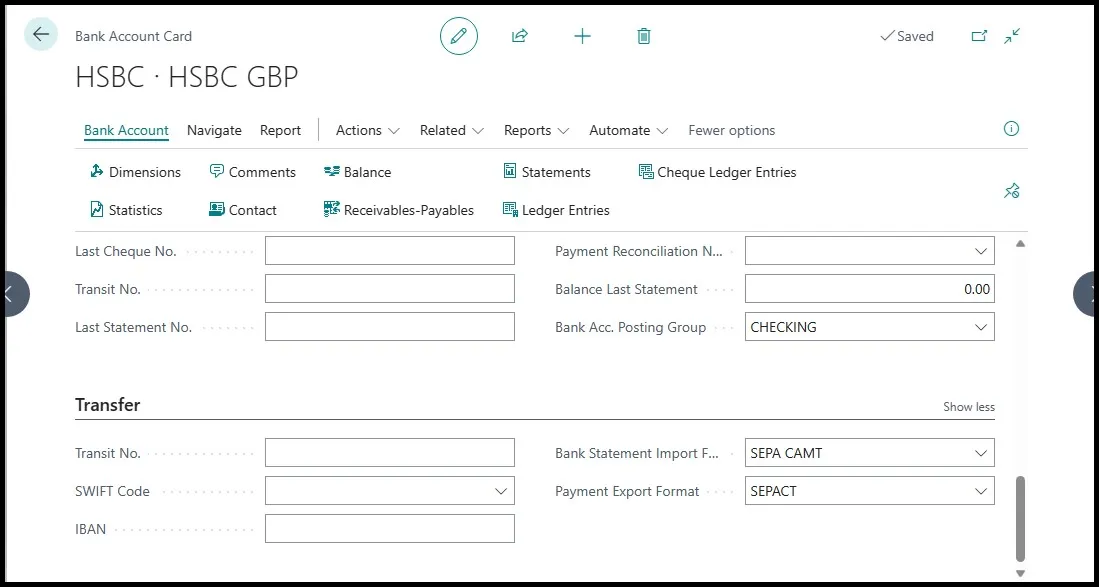Click the Saved status indicator
1099x587 pixels.
coord(907,36)
